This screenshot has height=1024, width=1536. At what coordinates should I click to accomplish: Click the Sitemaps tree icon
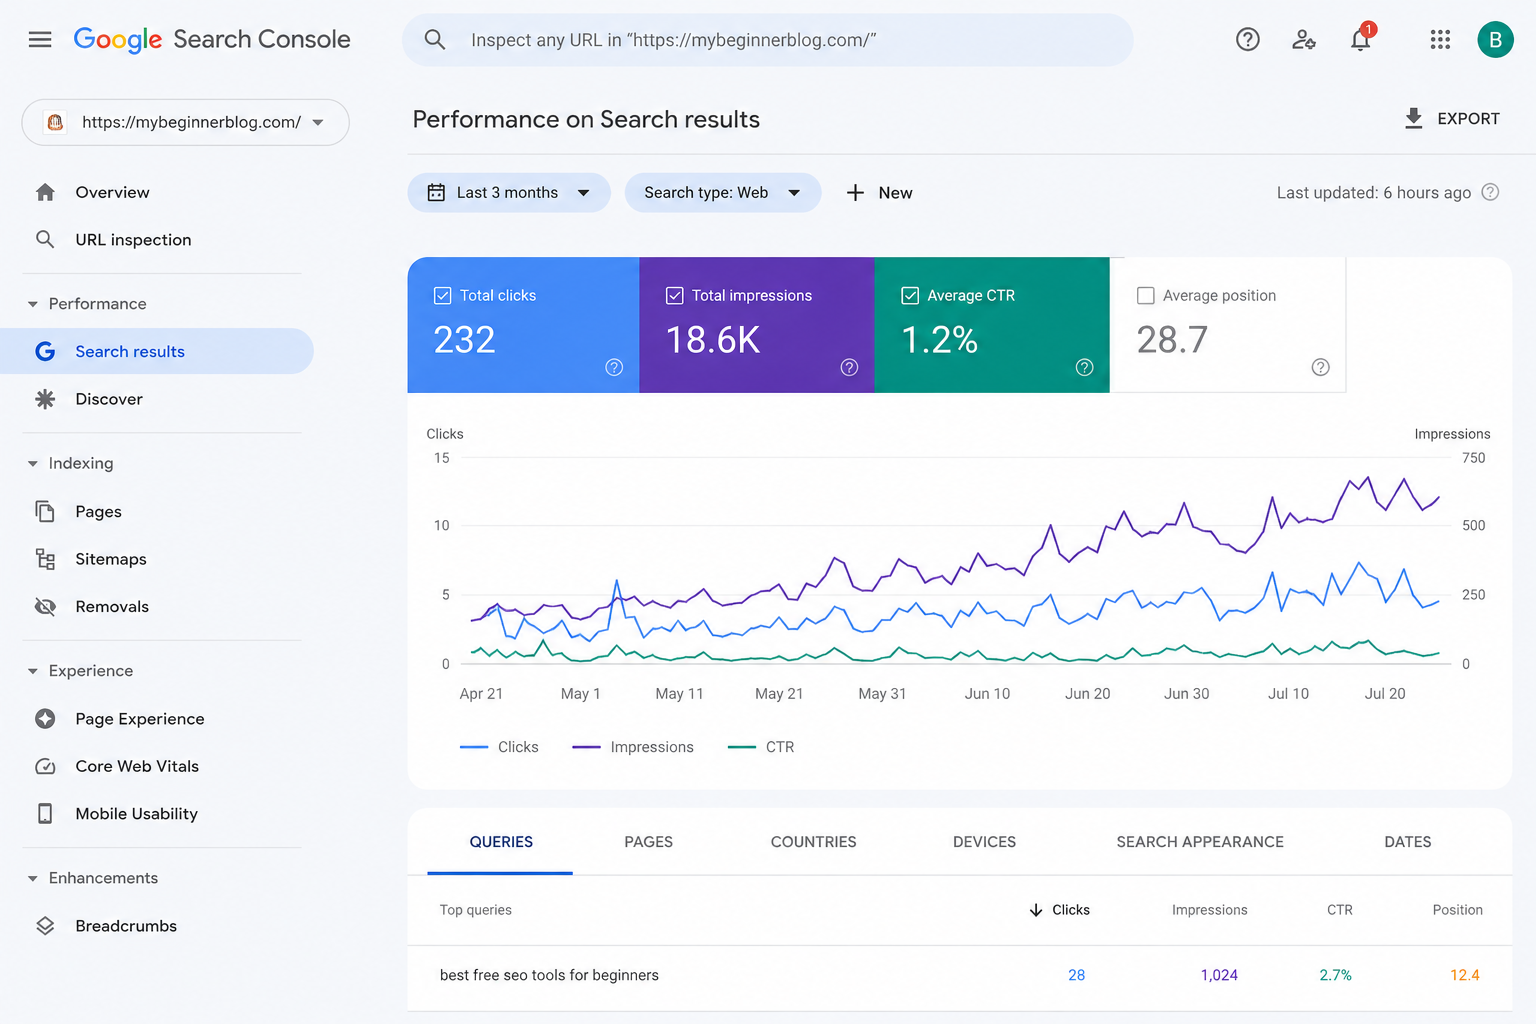point(45,559)
